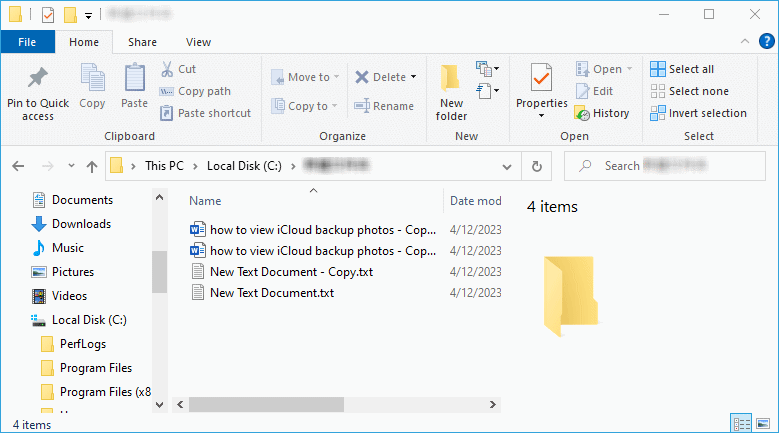Screen dimensions: 779x433
Task: Click the Edit button in ribbon
Action: [594, 91]
